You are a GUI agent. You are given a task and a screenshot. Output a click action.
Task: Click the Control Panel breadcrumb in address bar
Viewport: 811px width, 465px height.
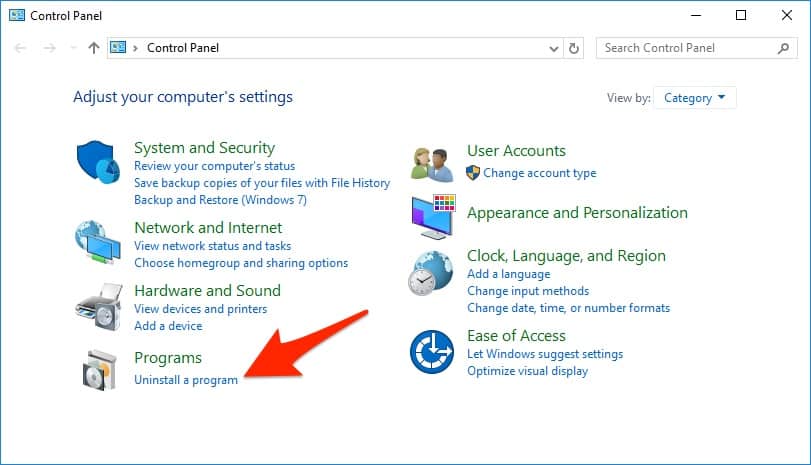point(183,48)
